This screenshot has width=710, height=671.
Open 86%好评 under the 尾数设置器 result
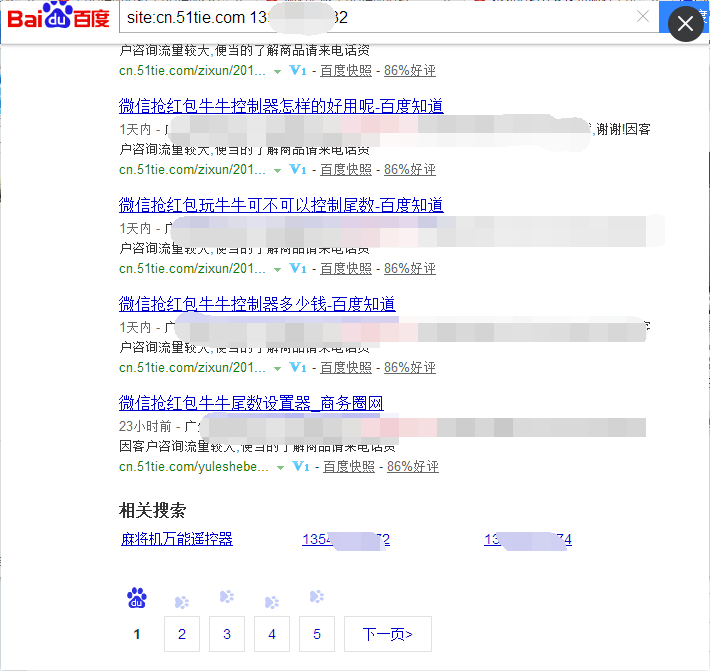pos(413,467)
